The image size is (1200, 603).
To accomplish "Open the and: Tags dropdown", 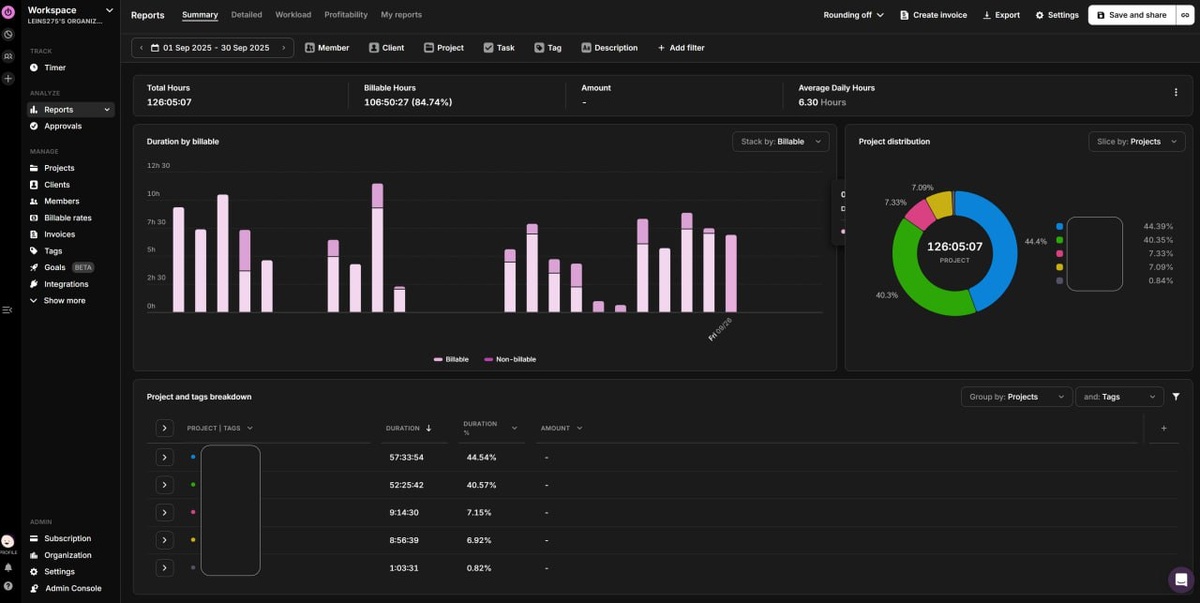I will coord(1119,397).
